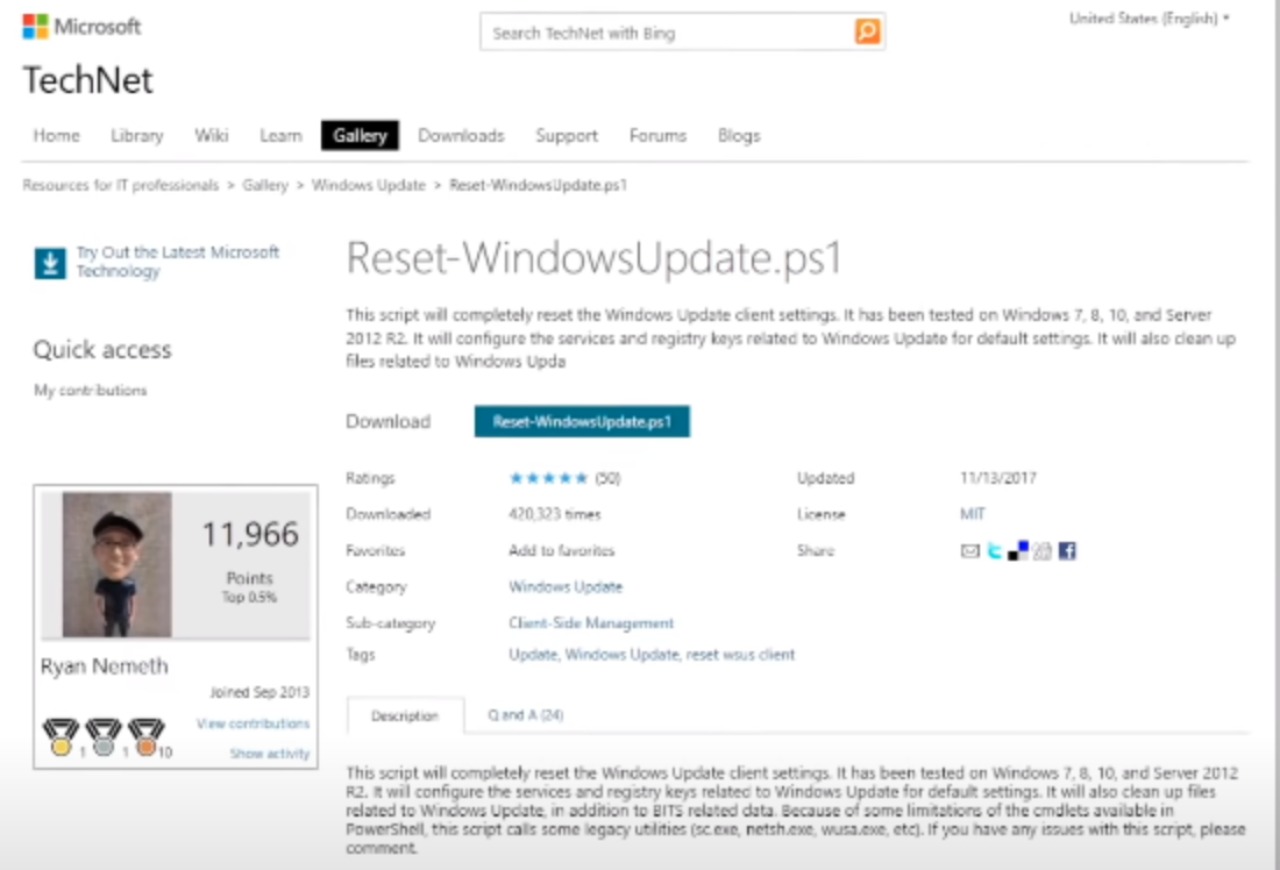Click the Reset-WindowsUpdate.ps1 page title
Screen dimensions: 1280x870
[x=595, y=258]
